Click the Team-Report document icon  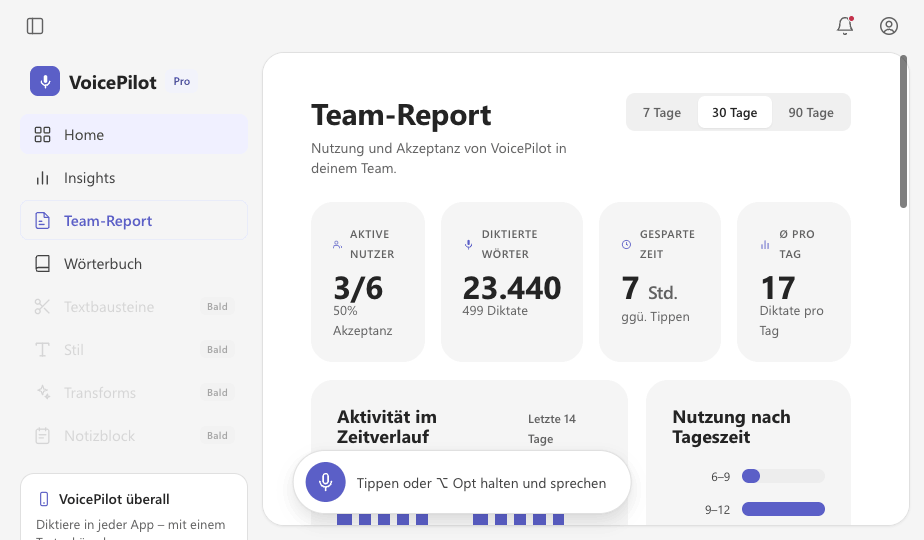click(x=42, y=220)
